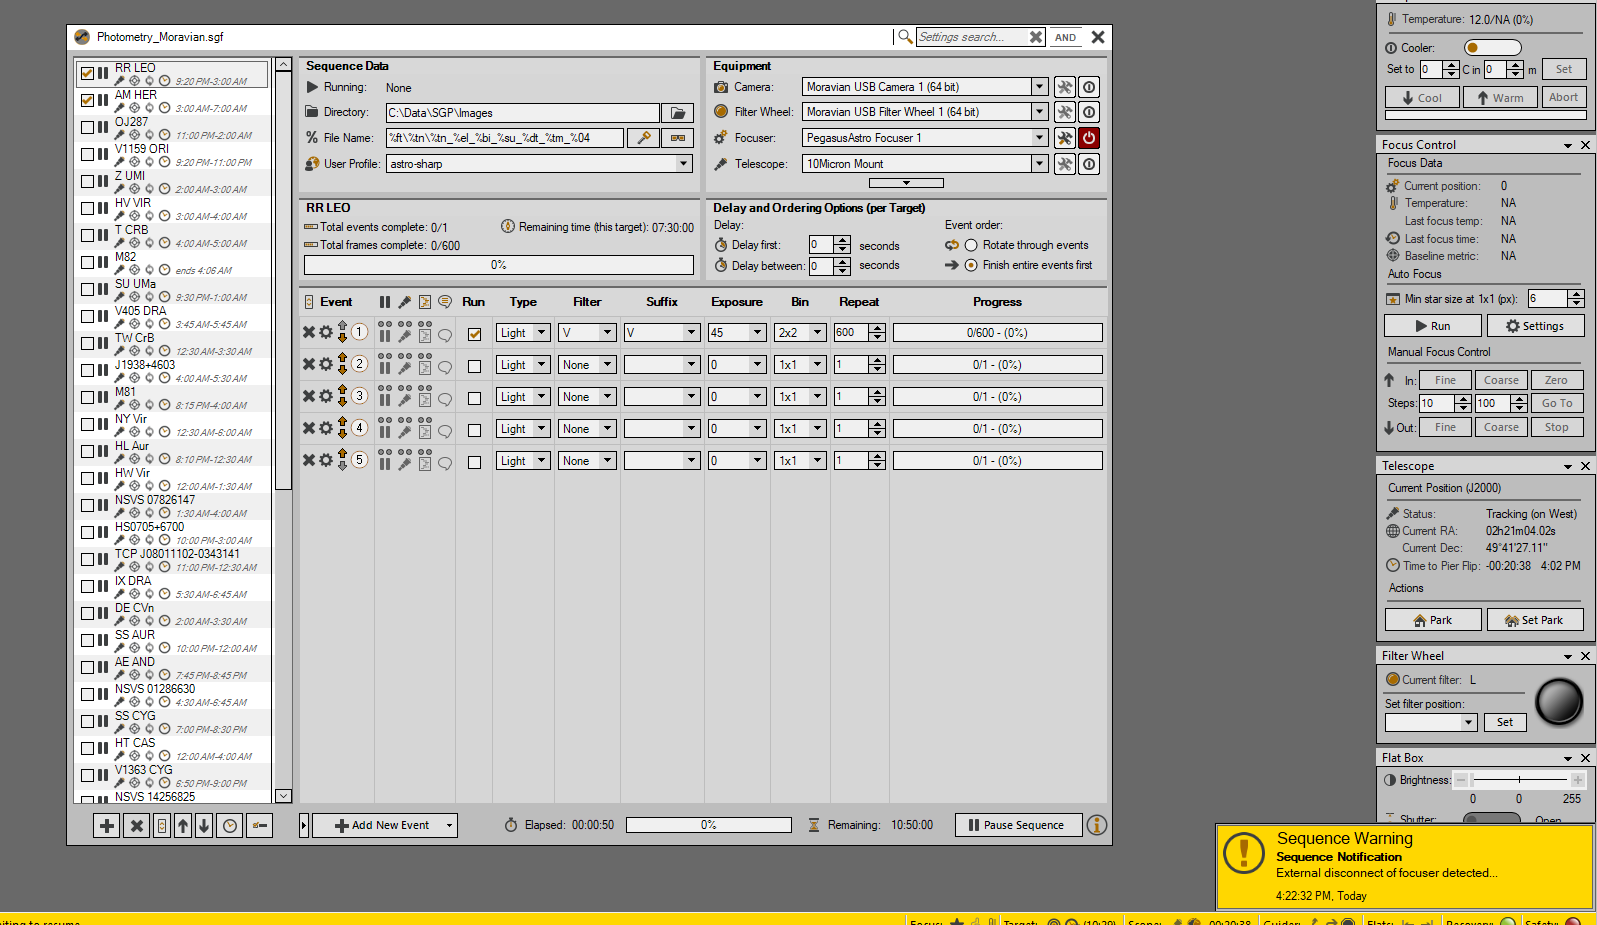Open User Profile astro-sharp dropdown
Image resolution: width=1597 pixels, height=925 pixels.
[x=684, y=164]
